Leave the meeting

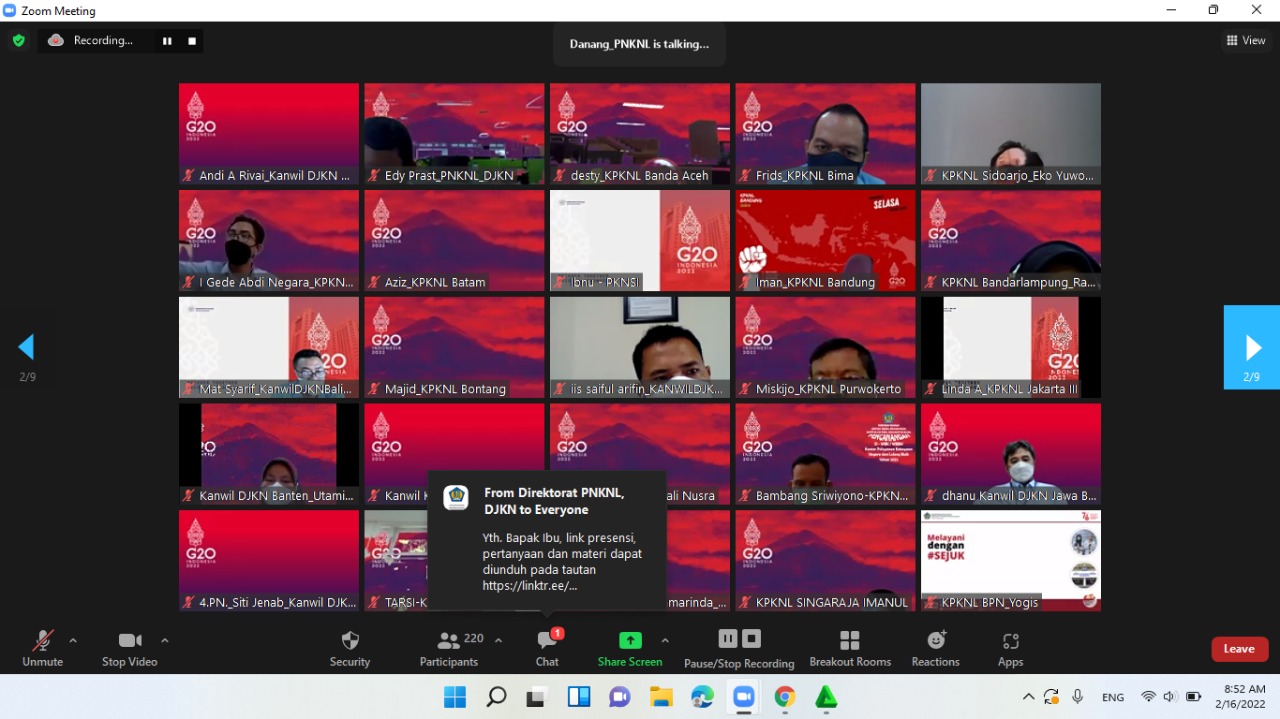[1239, 649]
